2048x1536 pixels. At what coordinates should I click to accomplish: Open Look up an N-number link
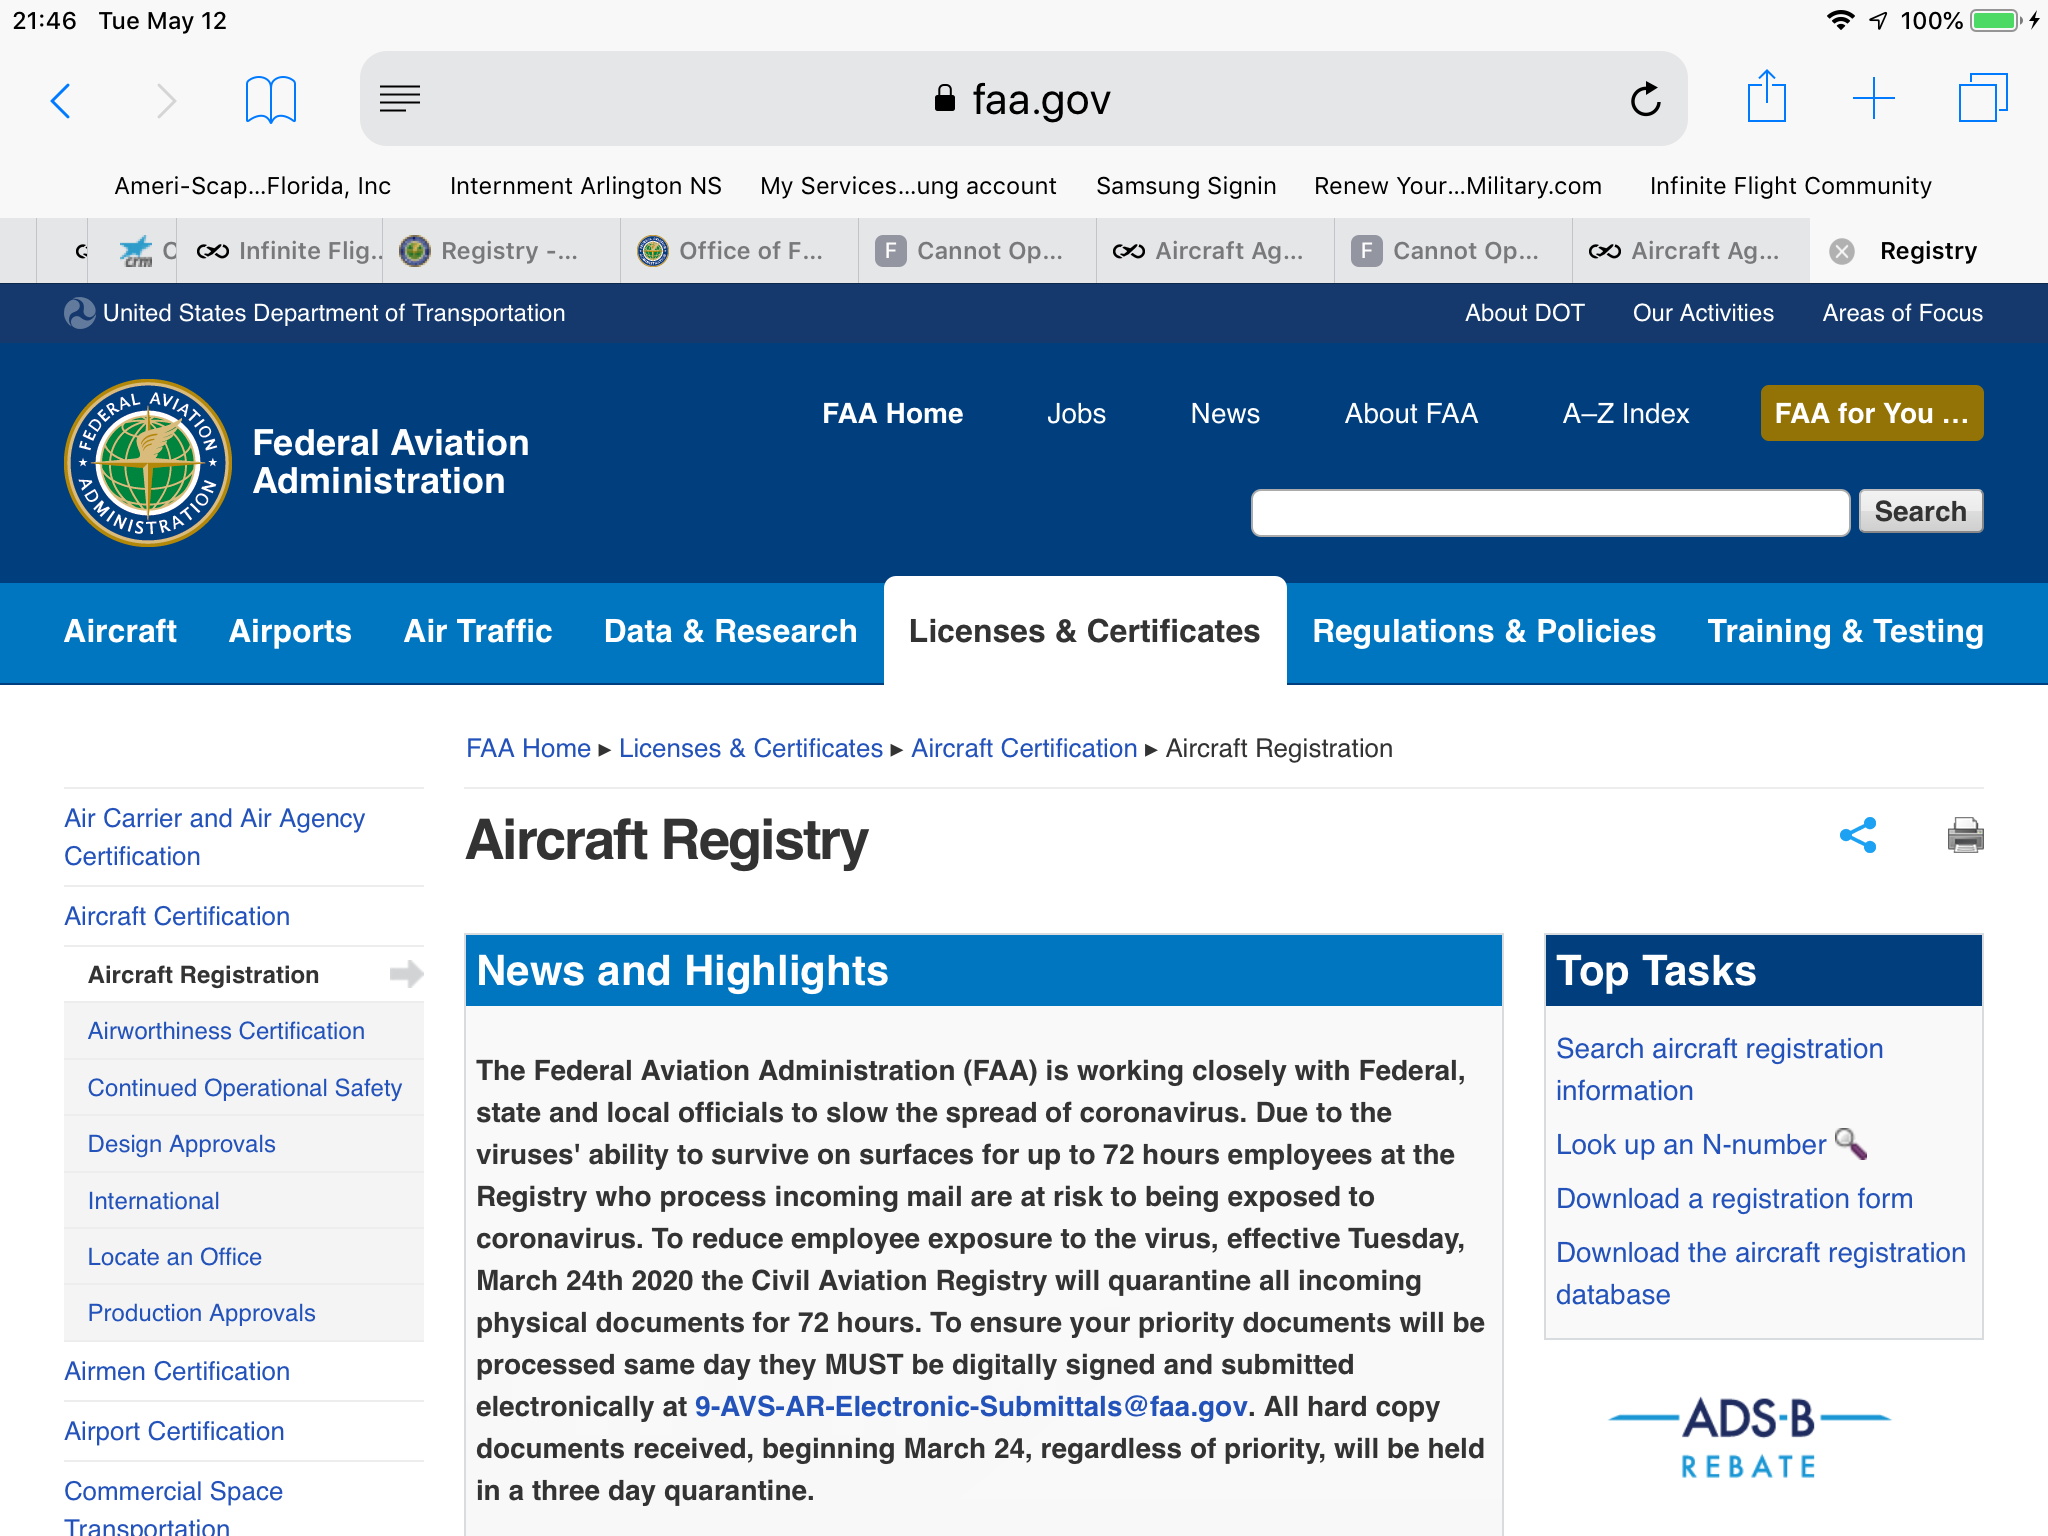click(1691, 1144)
